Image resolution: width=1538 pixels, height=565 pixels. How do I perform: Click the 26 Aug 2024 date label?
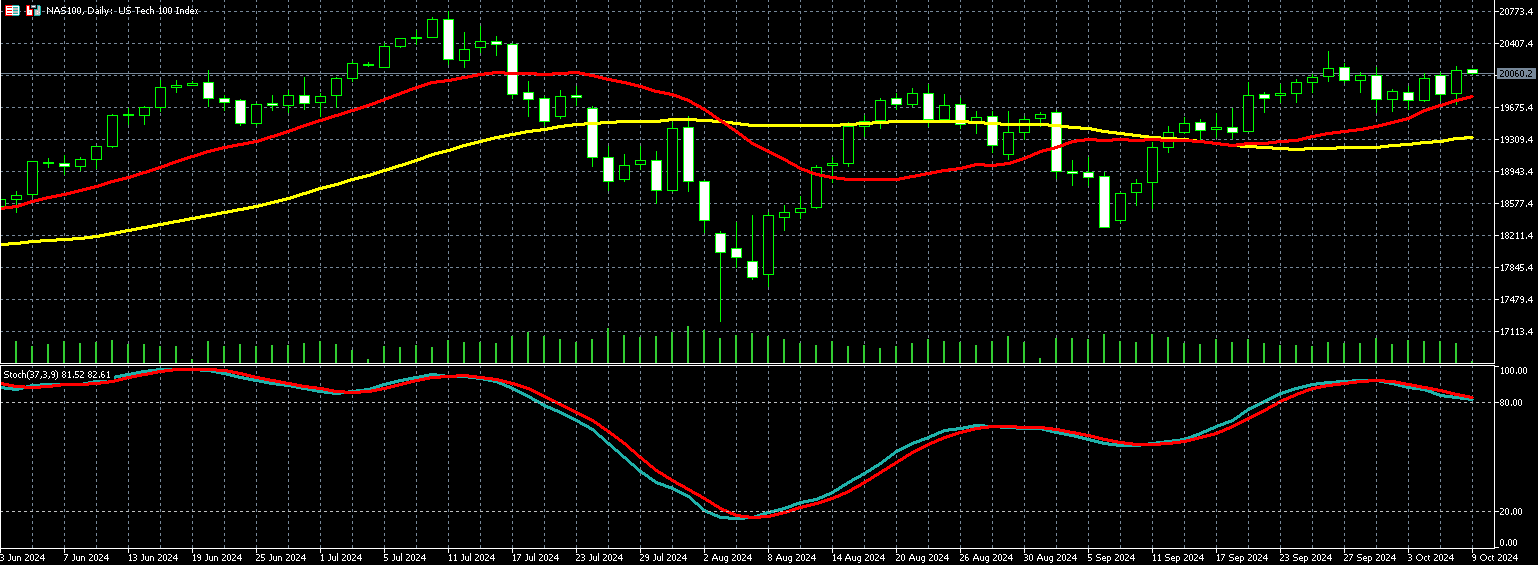(985, 557)
